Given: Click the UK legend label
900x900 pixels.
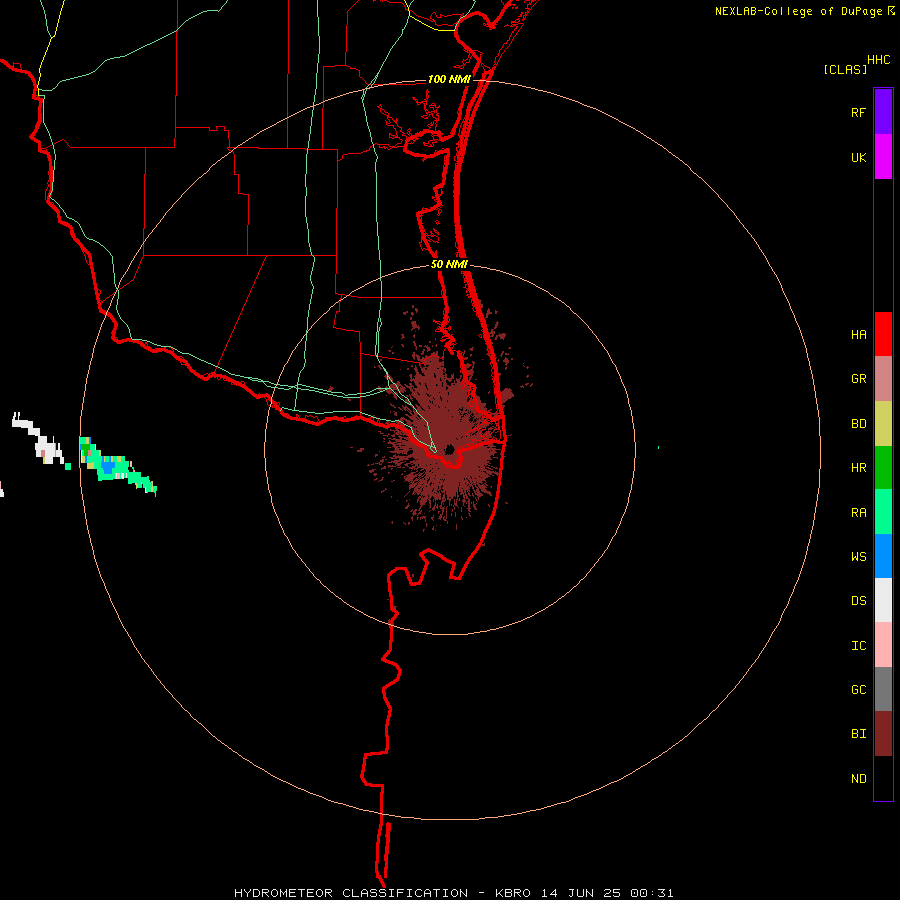Looking at the screenshot, I should click(x=858, y=157).
